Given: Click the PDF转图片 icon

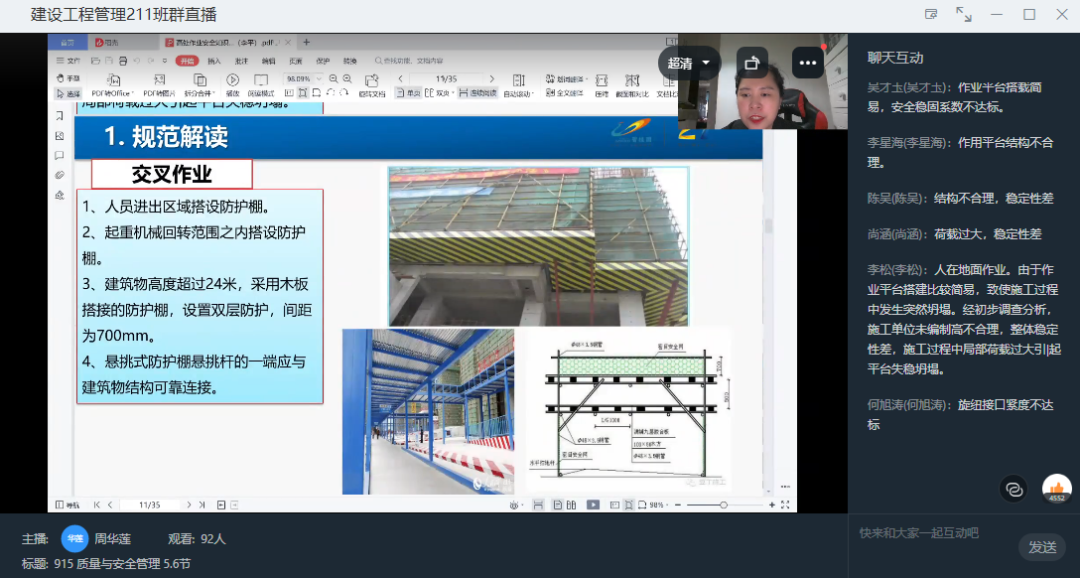Looking at the screenshot, I should pyautogui.click(x=159, y=80).
